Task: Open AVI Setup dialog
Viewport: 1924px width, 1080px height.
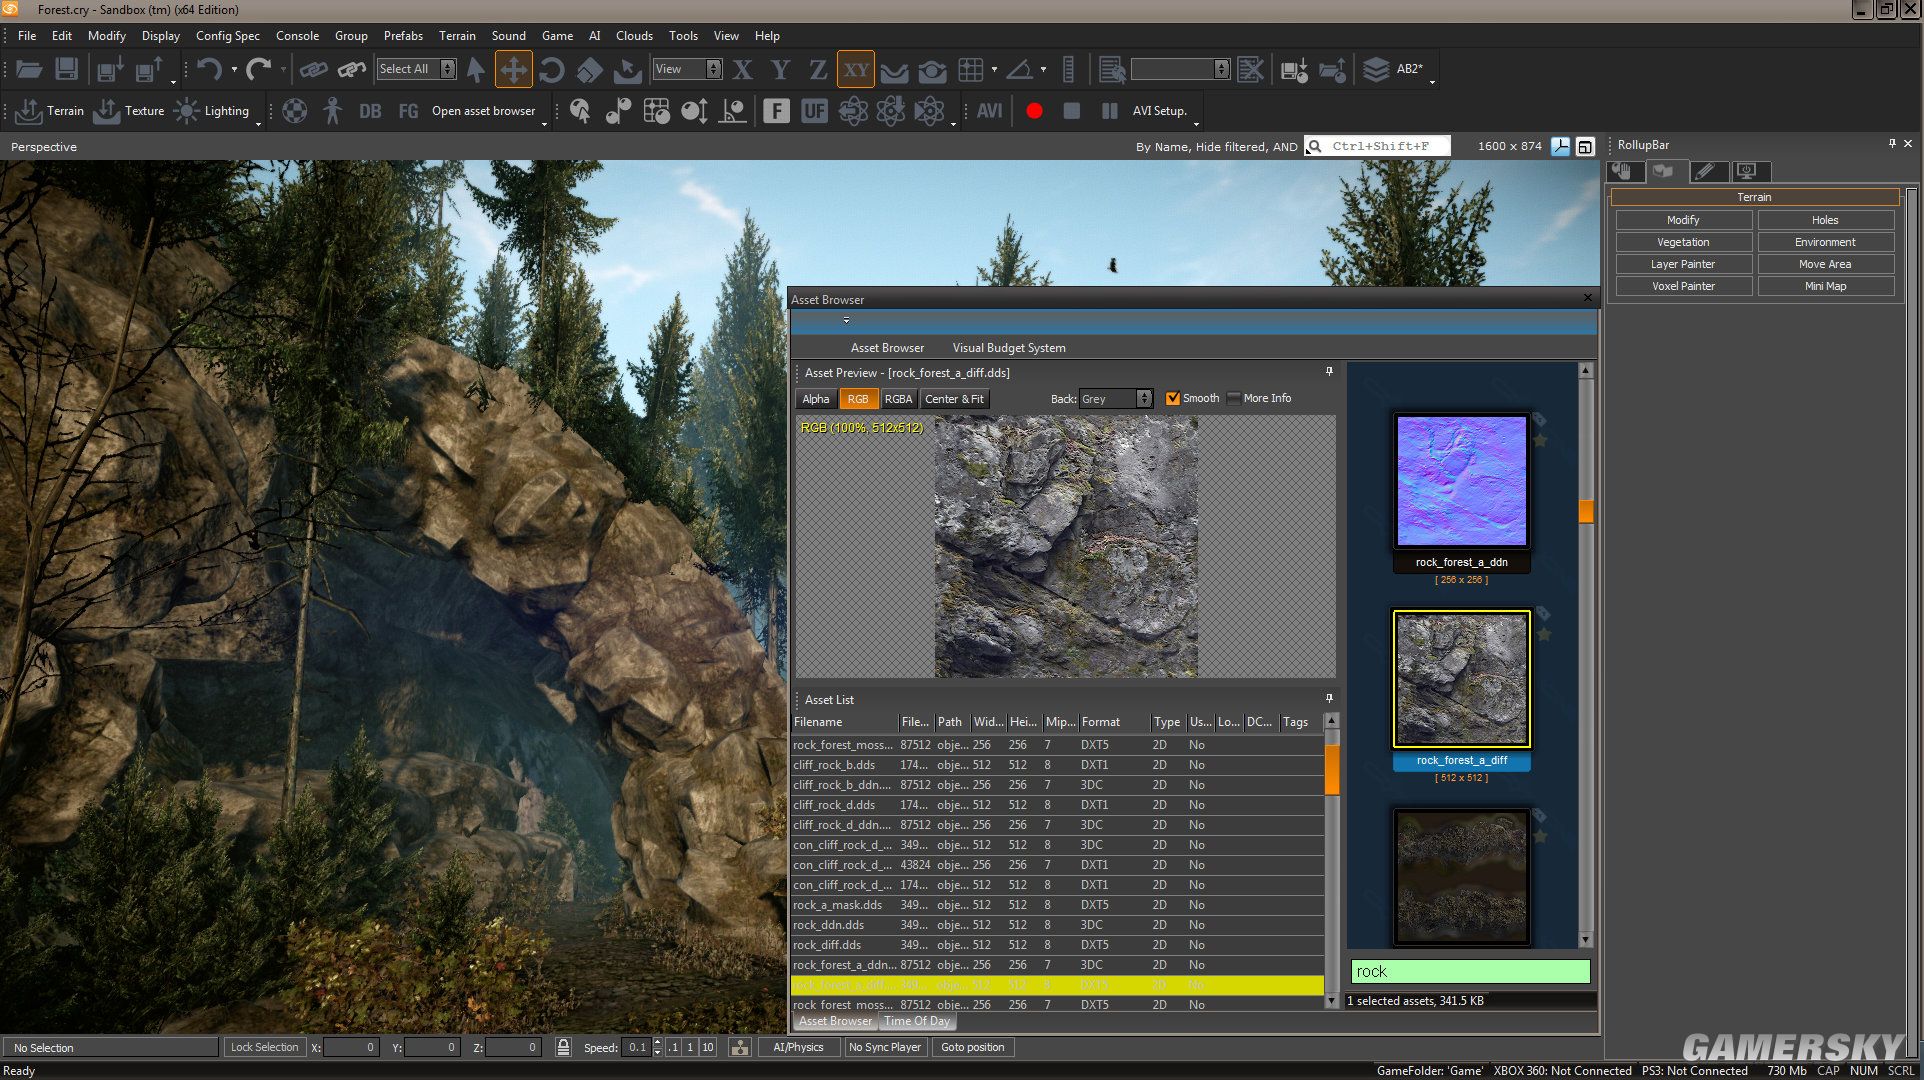Action: 1160,111
